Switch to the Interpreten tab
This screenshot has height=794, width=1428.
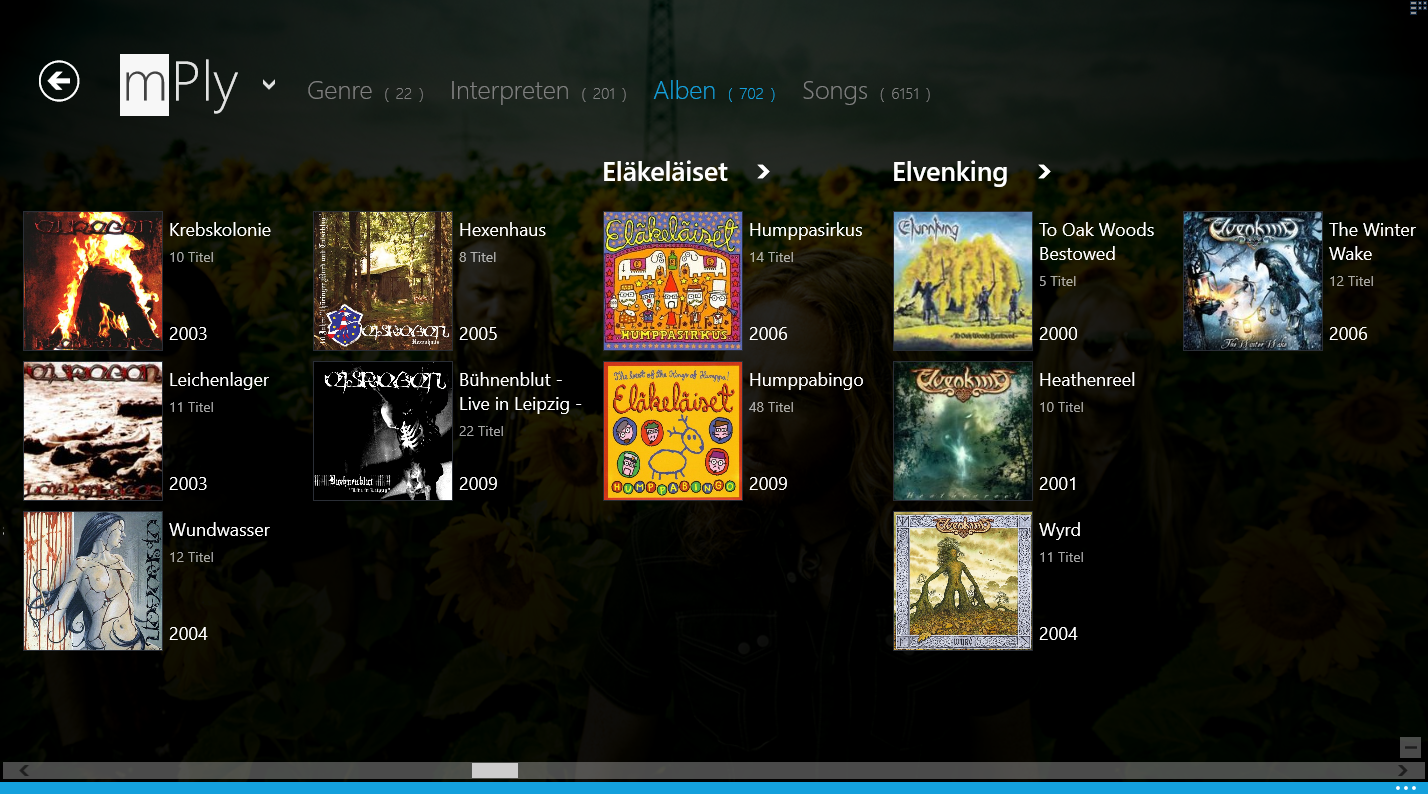[x=509, y=91]
